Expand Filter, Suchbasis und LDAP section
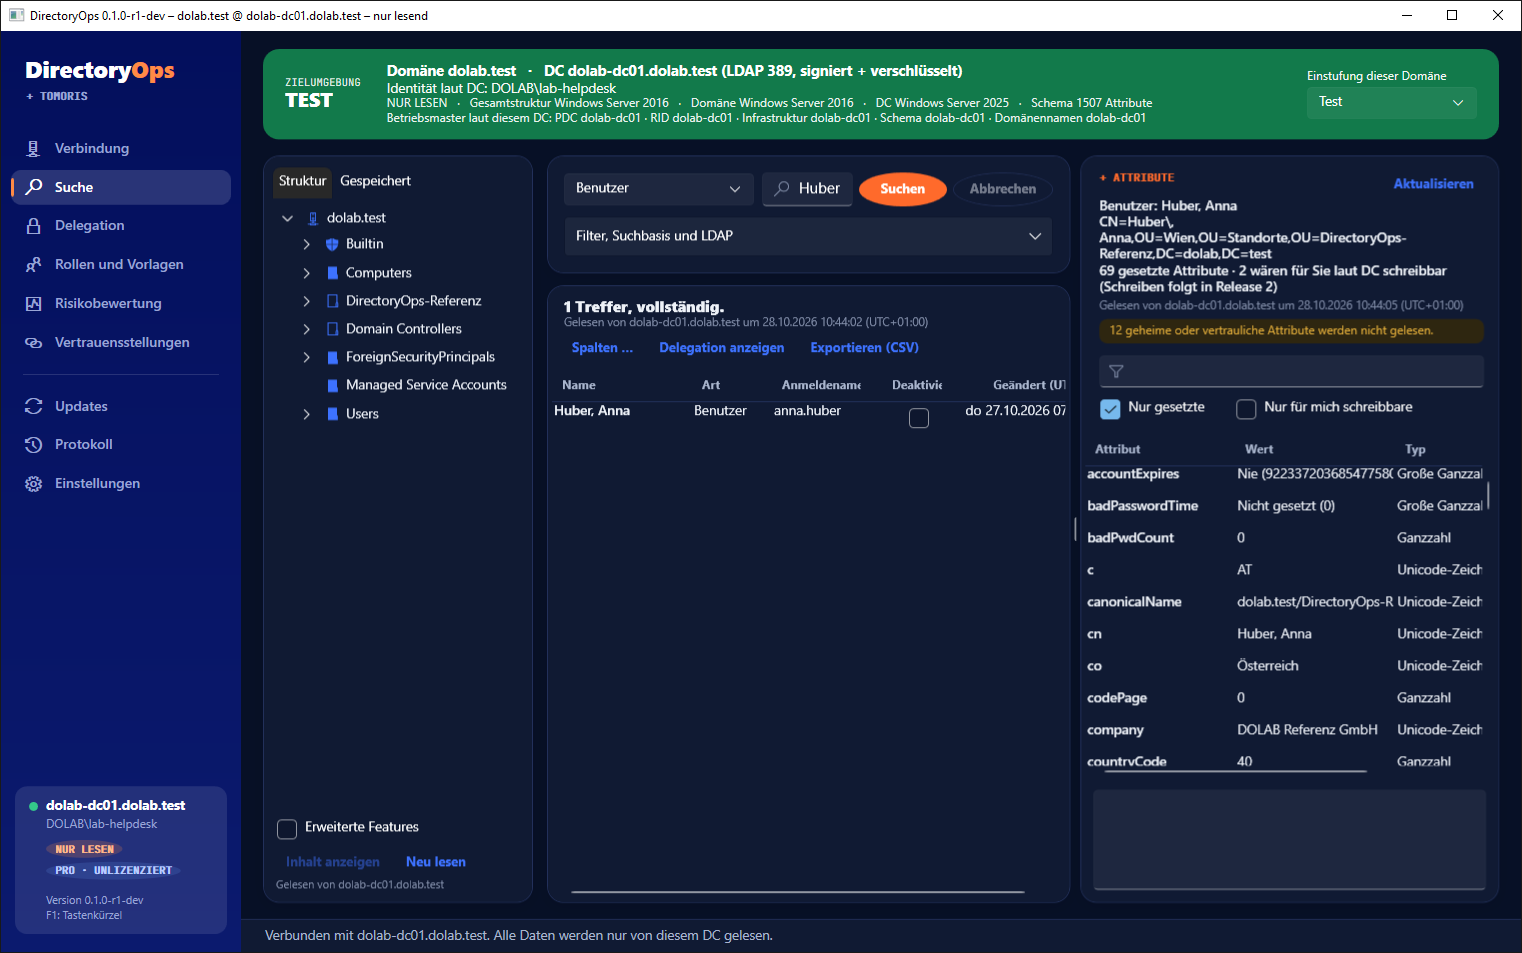 pos(808,236)
